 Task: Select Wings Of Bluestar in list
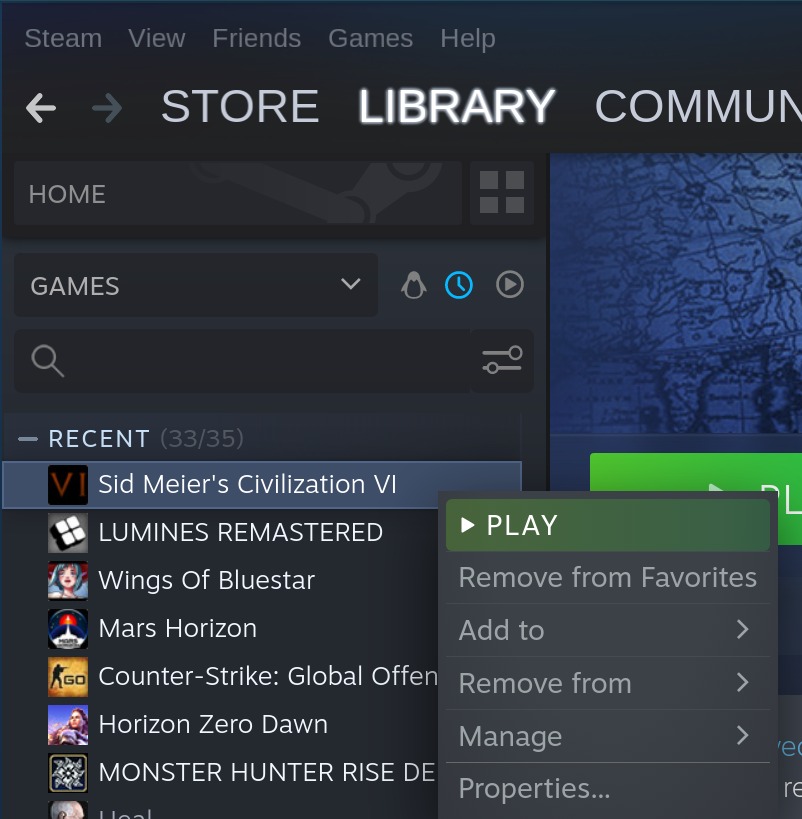coord(206,580)
